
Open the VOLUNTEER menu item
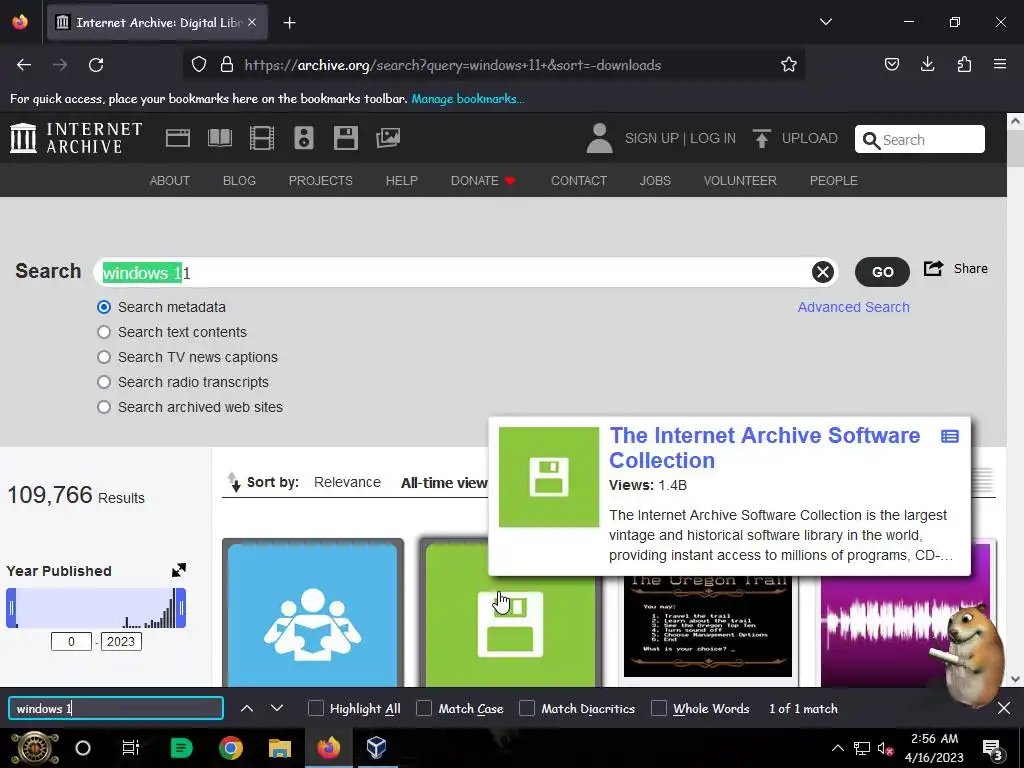pyautogui.click(x=740, y=181)
